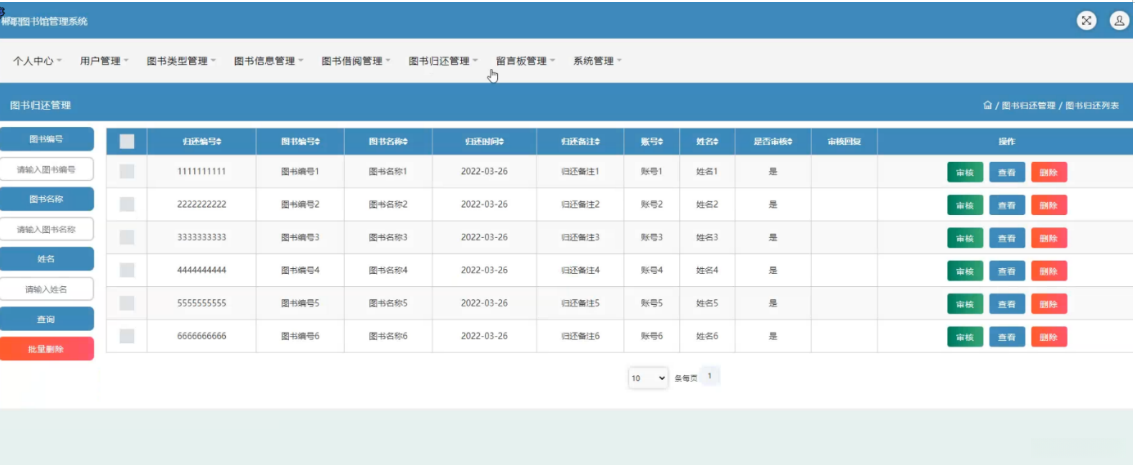Screen dimensions: 1135x465
Task: Click 审核 button for row 账号4
Action: pos(965,271)
